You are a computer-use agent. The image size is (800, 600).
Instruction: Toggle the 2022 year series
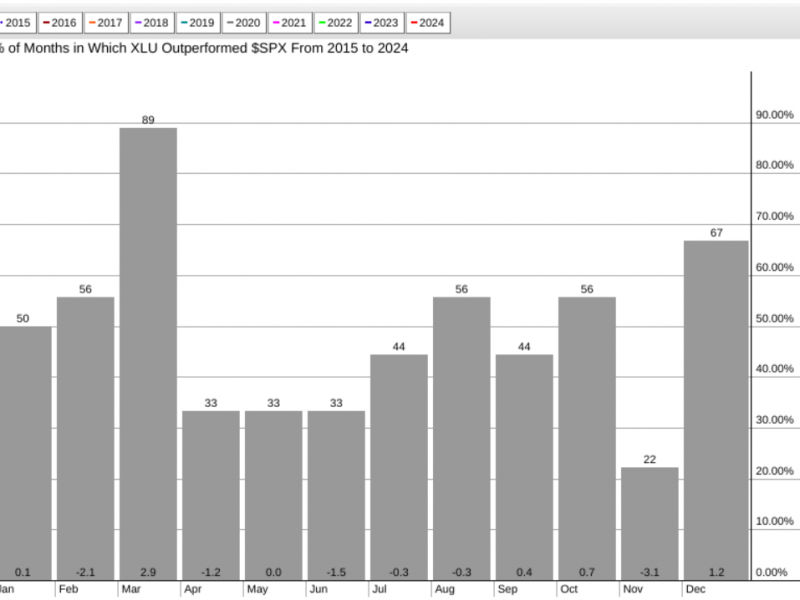(336, 23)
